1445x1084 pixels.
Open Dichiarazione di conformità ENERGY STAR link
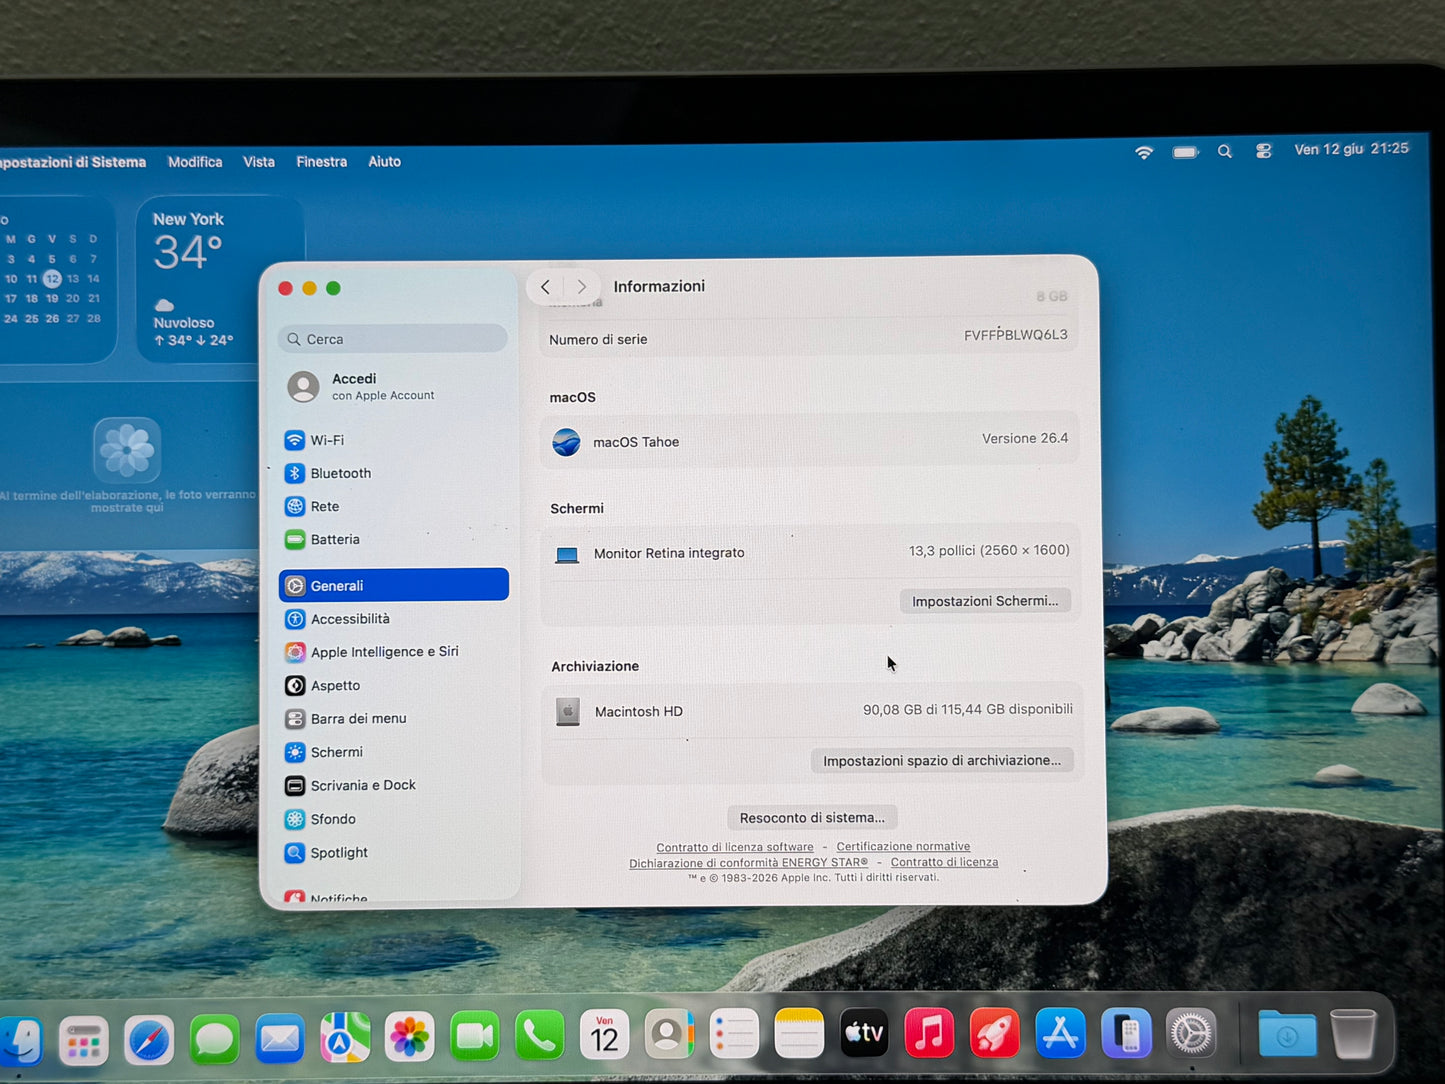click(748, 863)
